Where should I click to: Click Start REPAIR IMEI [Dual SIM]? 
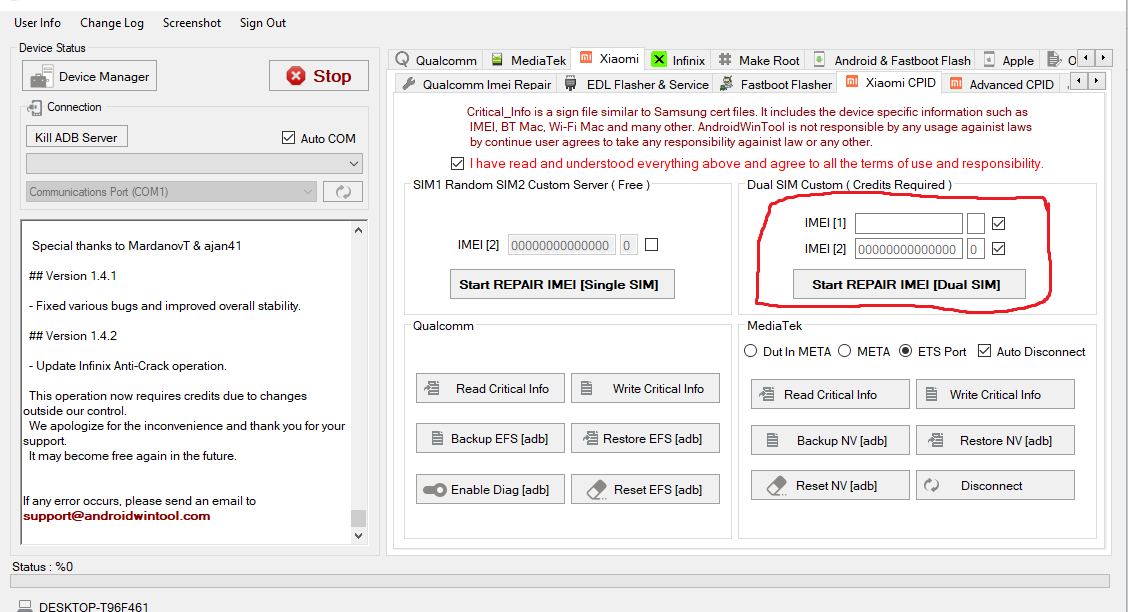(x=905, y=284)
